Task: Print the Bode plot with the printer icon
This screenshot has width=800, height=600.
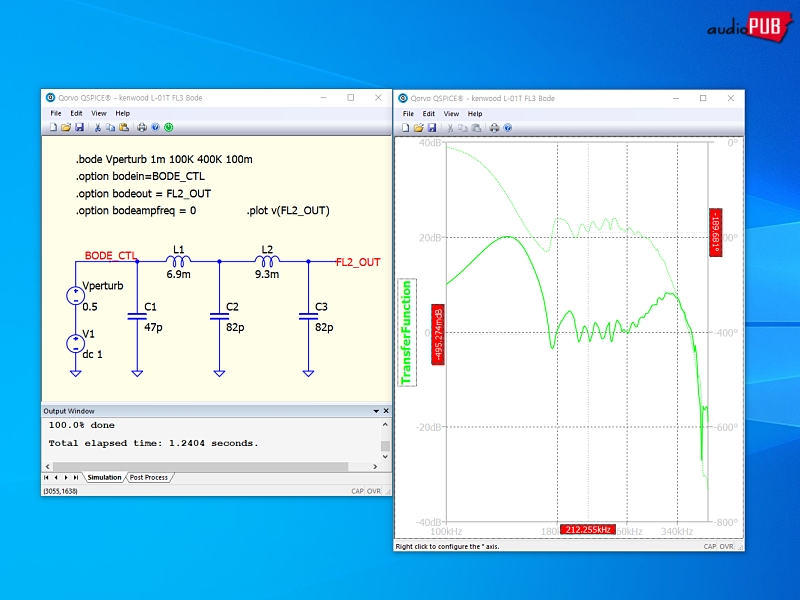Action: click(494, 128)
